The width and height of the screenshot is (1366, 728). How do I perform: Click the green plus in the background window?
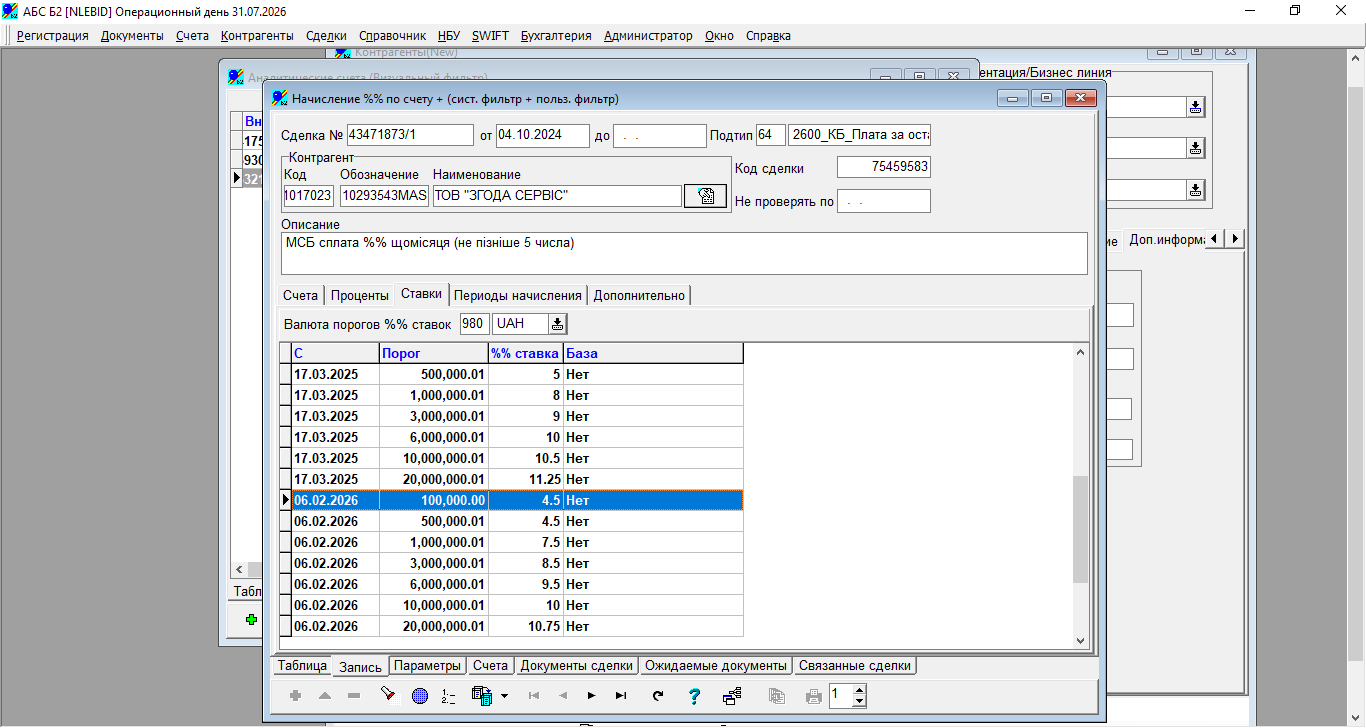[251, 620]
